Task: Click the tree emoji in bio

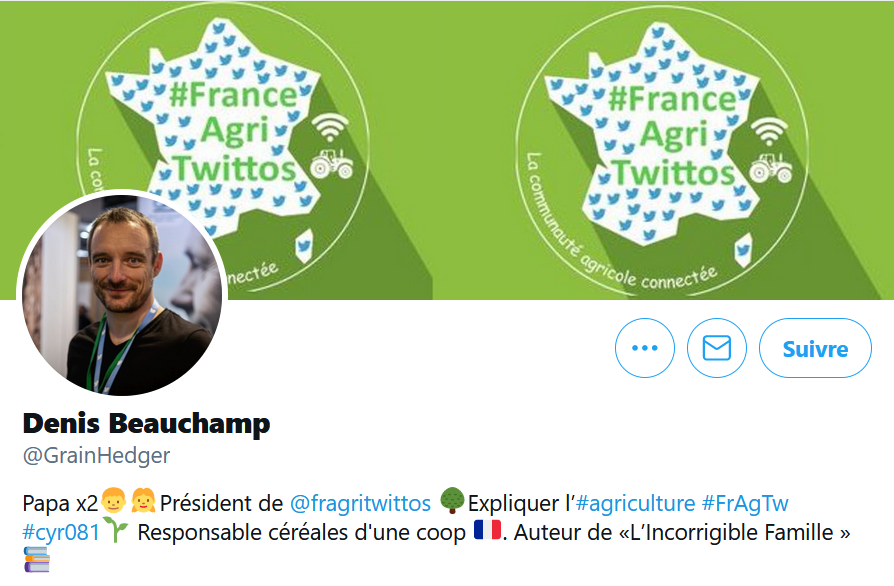Action: [x=452, y=501]
